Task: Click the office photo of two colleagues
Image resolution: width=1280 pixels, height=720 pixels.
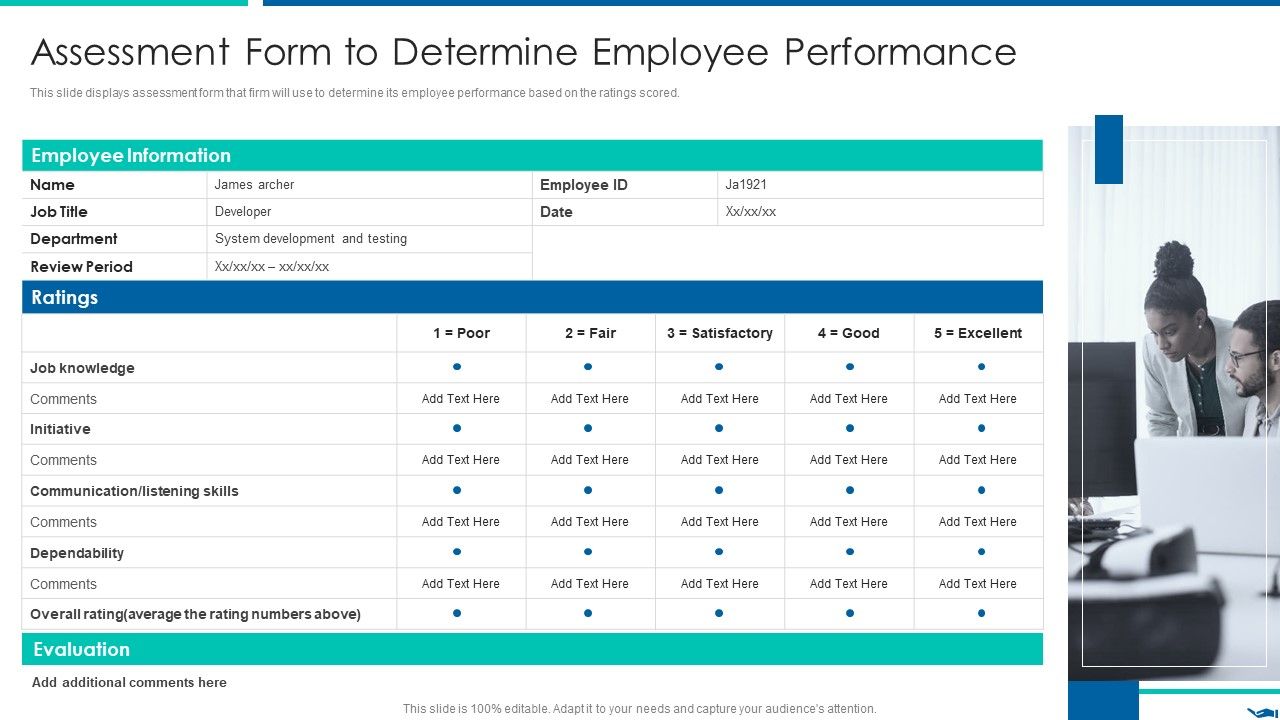Action: click(1174, 403)
